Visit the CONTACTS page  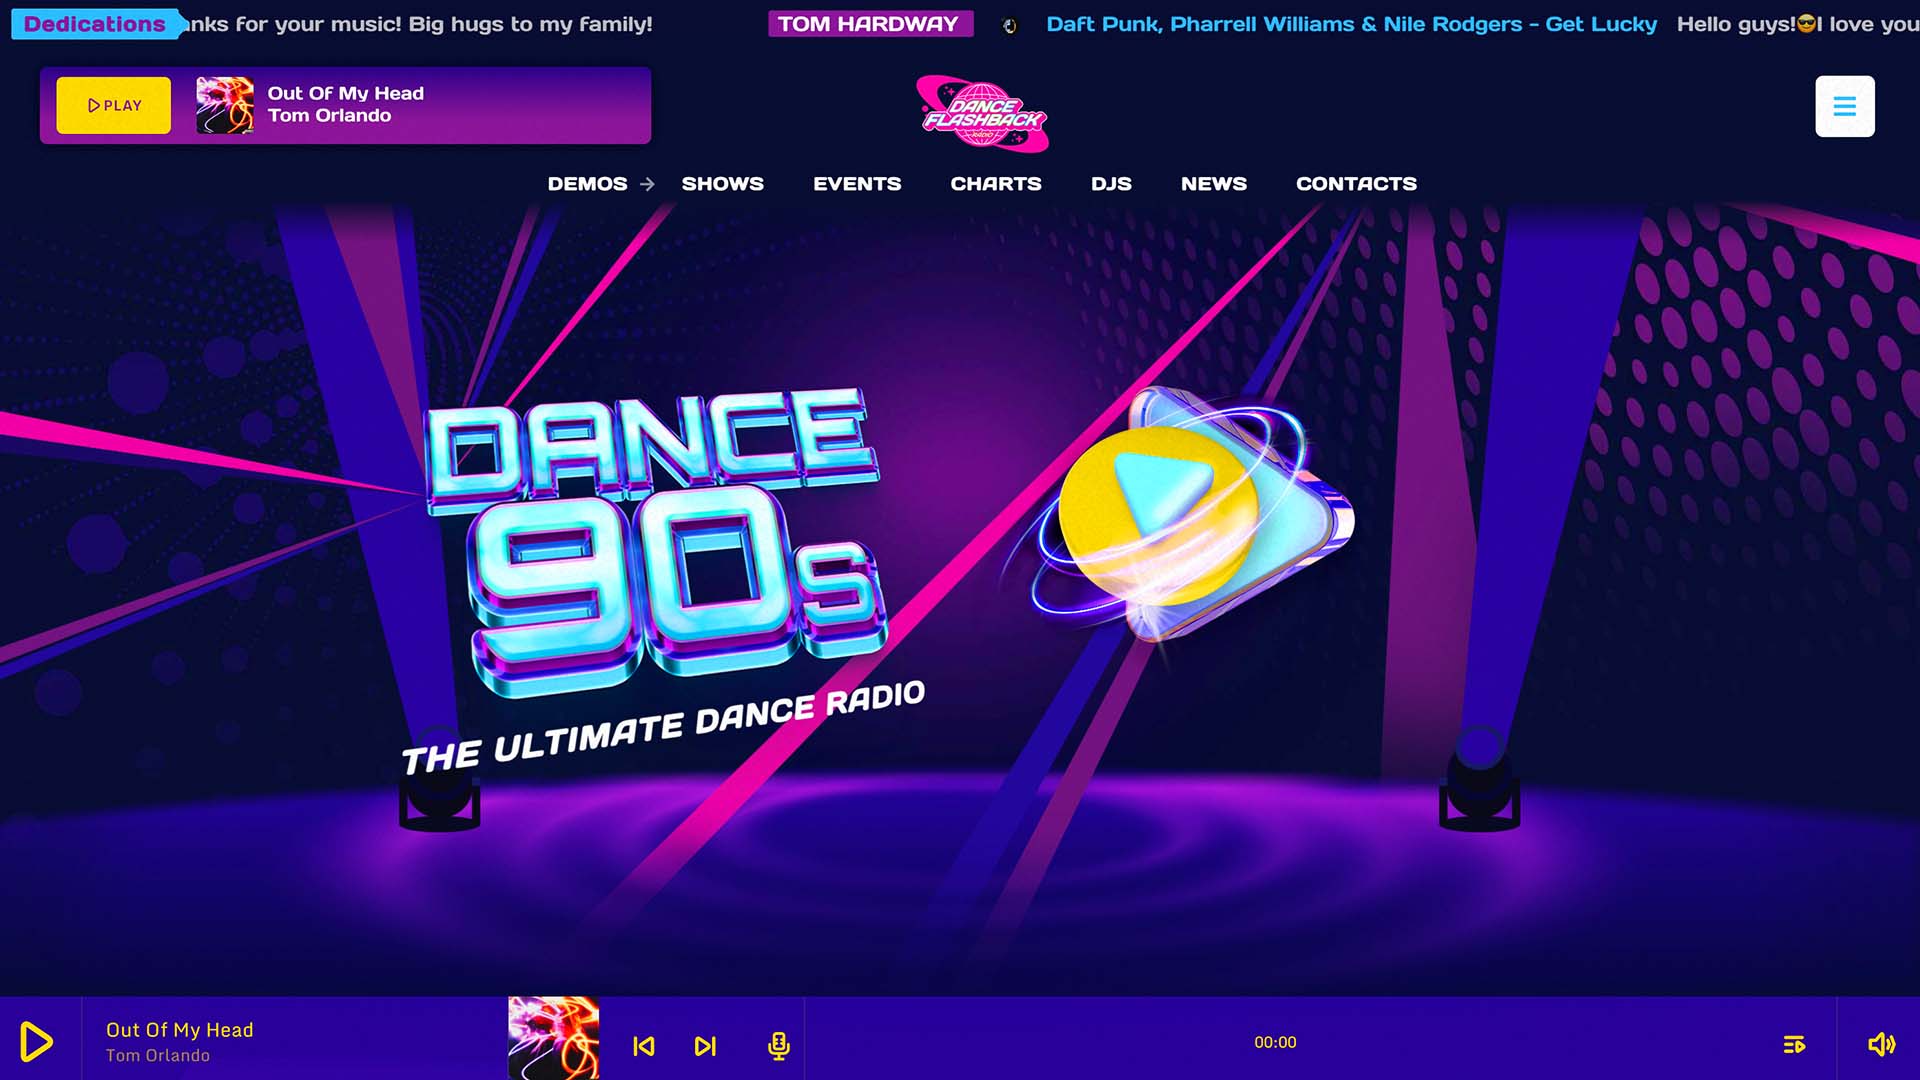tap(1356, 184)
